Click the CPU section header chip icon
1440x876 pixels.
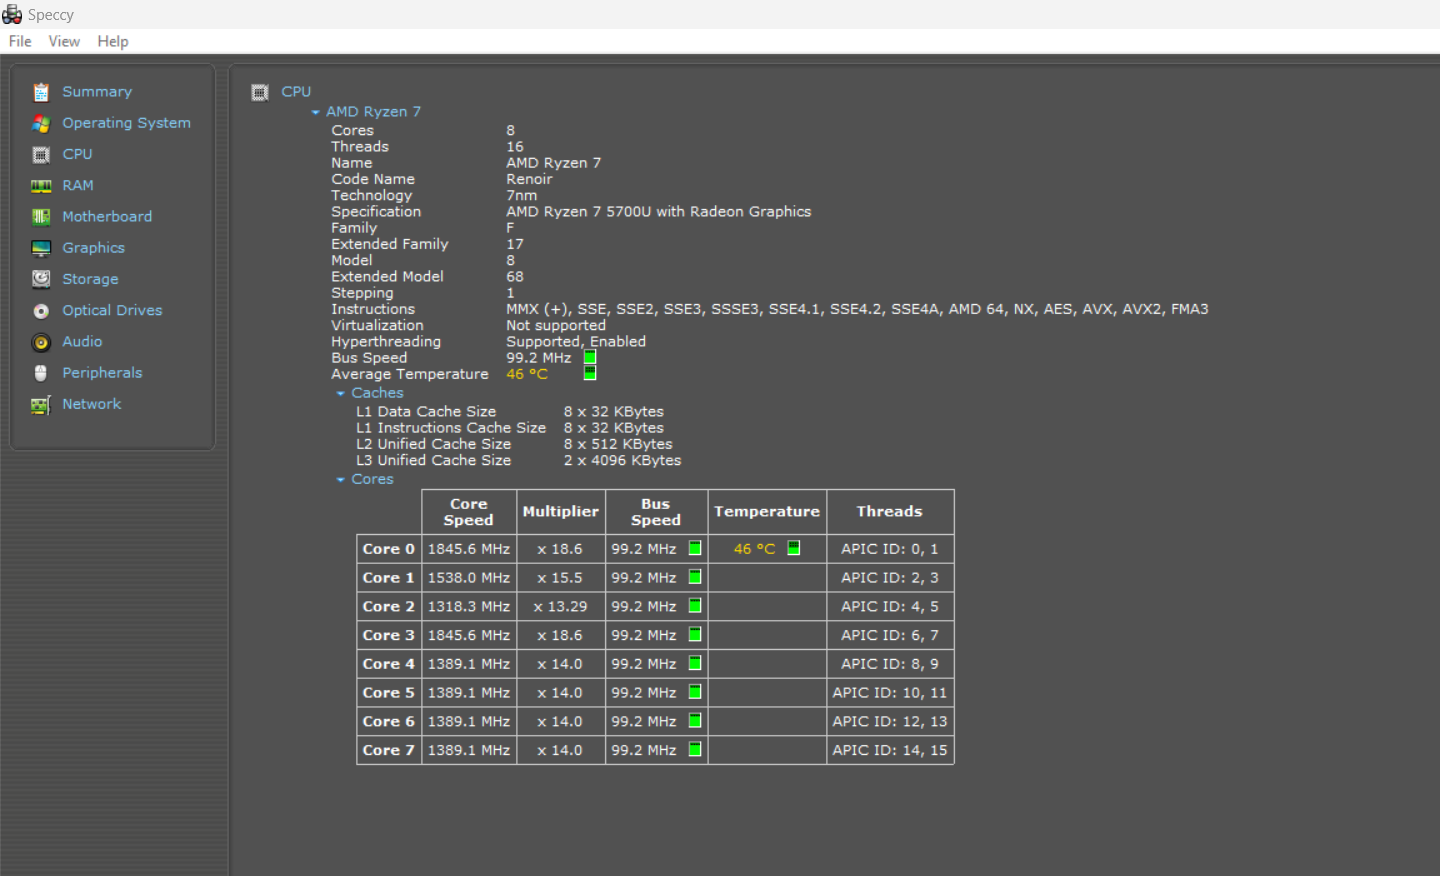(260, 92)
